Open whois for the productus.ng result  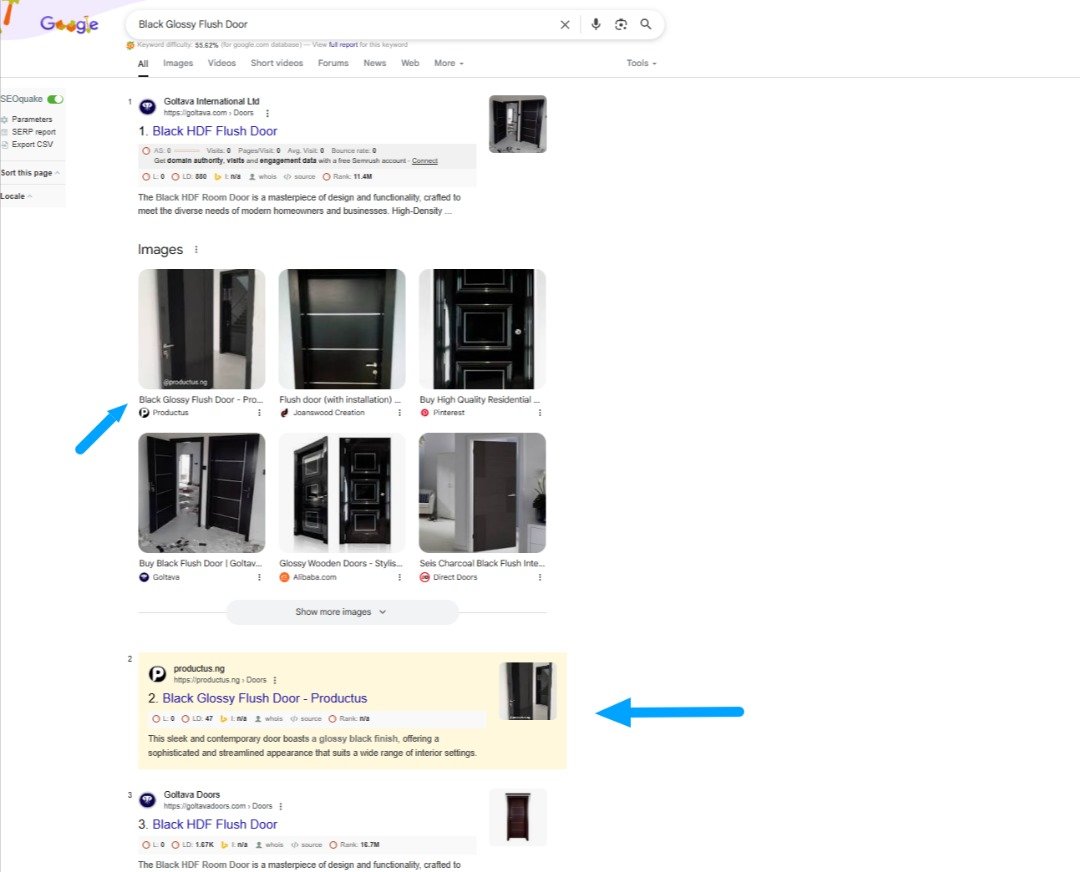269,718
